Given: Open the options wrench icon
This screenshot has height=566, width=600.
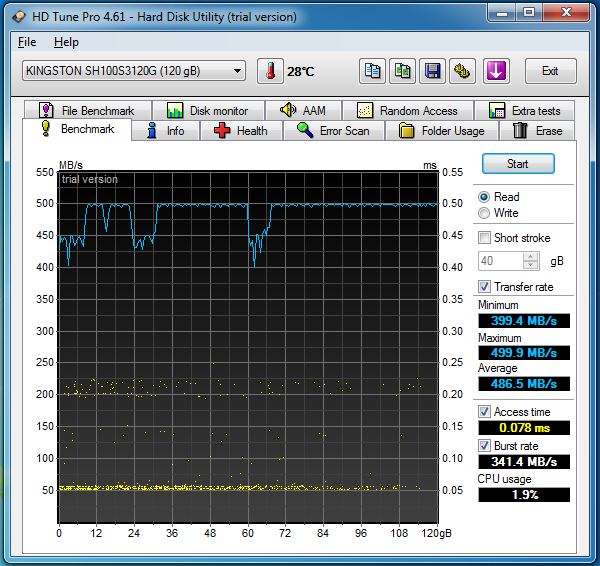Looking at the screenshot, I should coord(462,71).
